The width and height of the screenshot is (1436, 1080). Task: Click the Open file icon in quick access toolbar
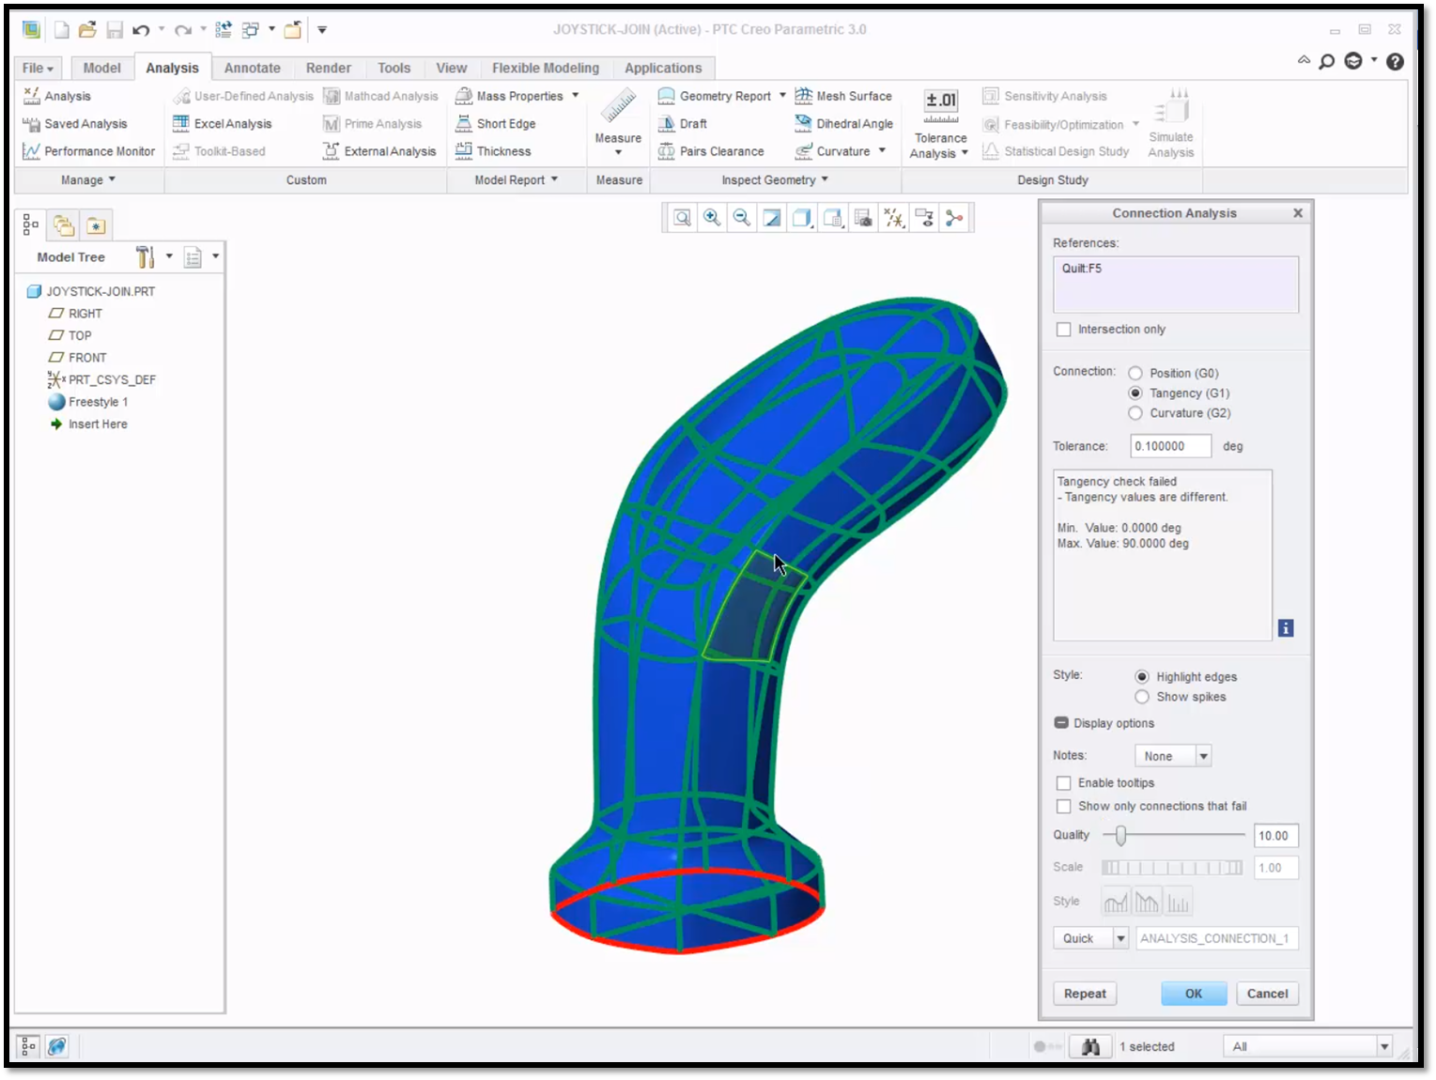[x=88, y=30]
